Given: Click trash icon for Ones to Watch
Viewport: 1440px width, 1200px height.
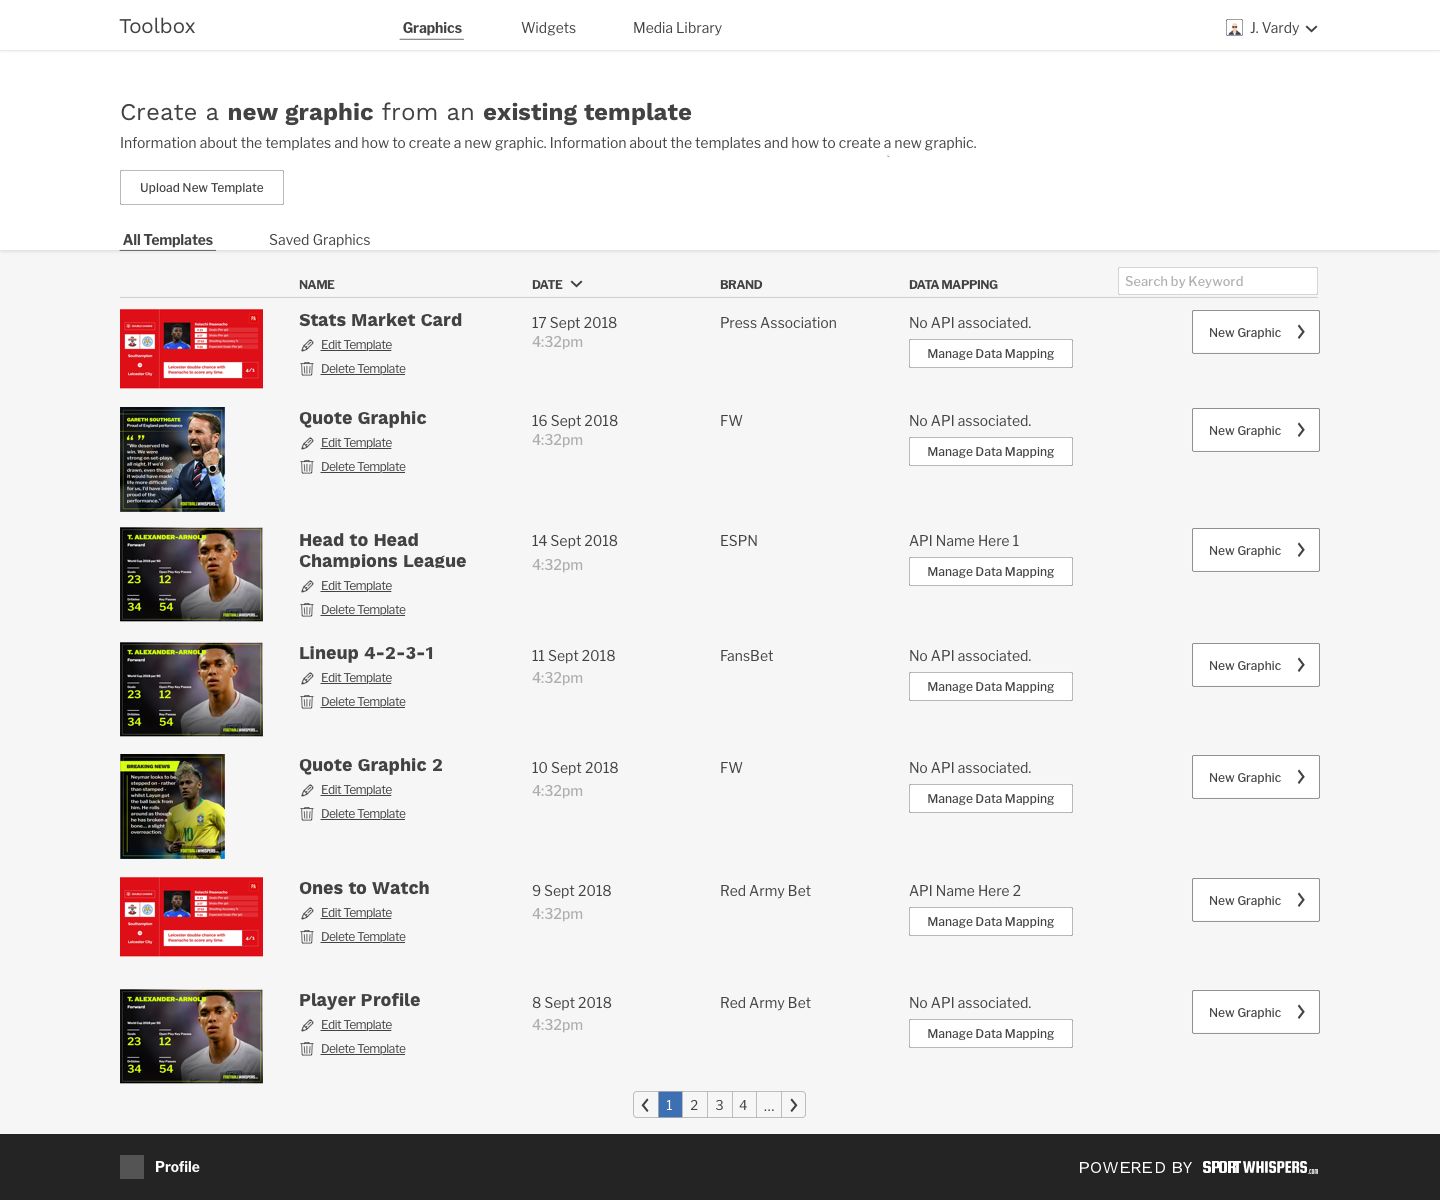Looking at the screenshot, I should (x=307, y=937).
